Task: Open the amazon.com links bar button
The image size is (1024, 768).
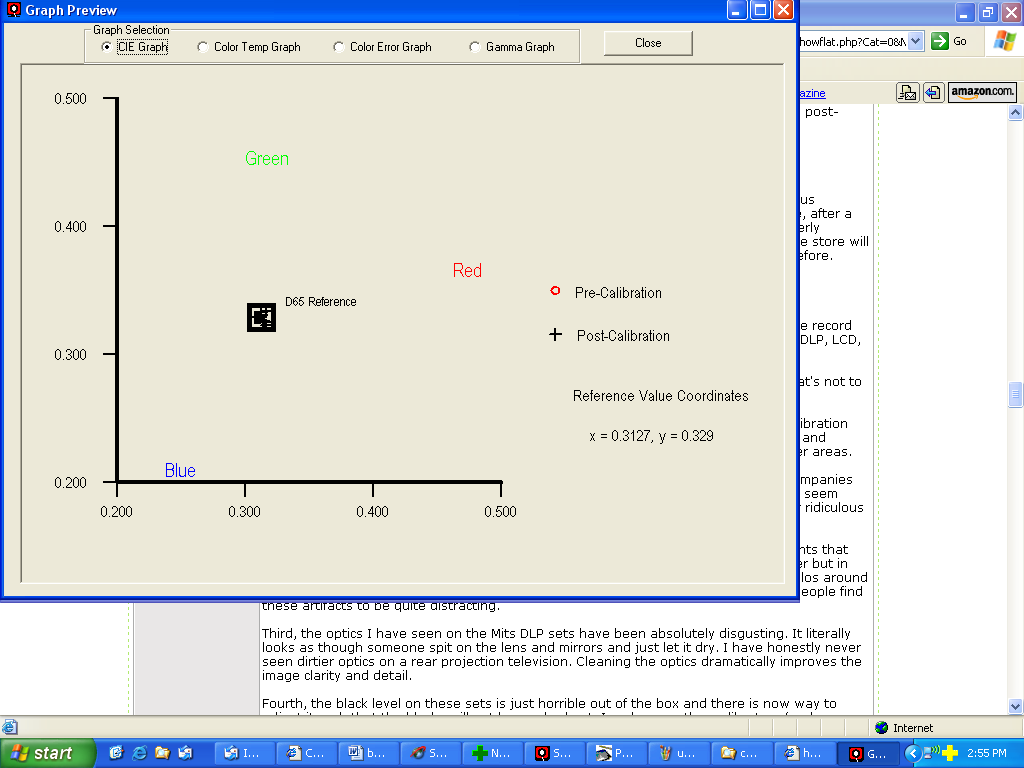Action: point(982,92)
